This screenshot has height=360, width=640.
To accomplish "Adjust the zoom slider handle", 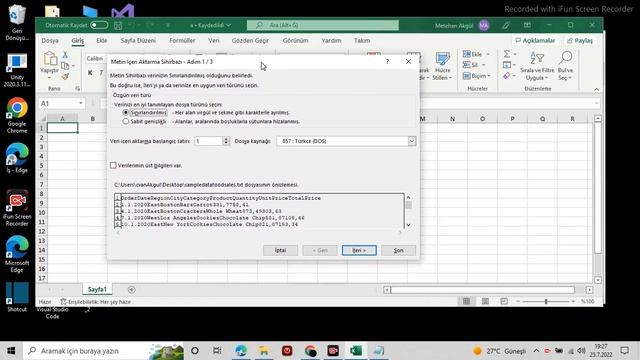I will pos(546,301).
